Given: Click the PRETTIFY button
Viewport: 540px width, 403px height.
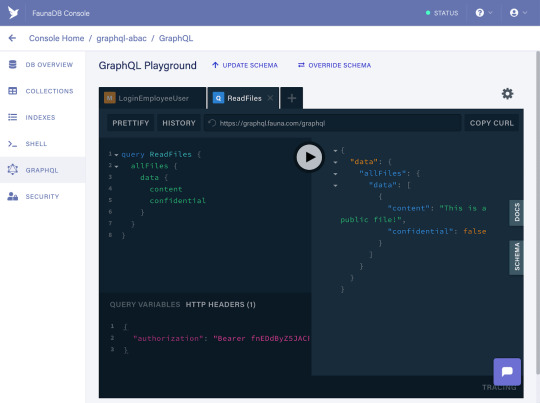Looking at the screenshot, I should (131, 123).
